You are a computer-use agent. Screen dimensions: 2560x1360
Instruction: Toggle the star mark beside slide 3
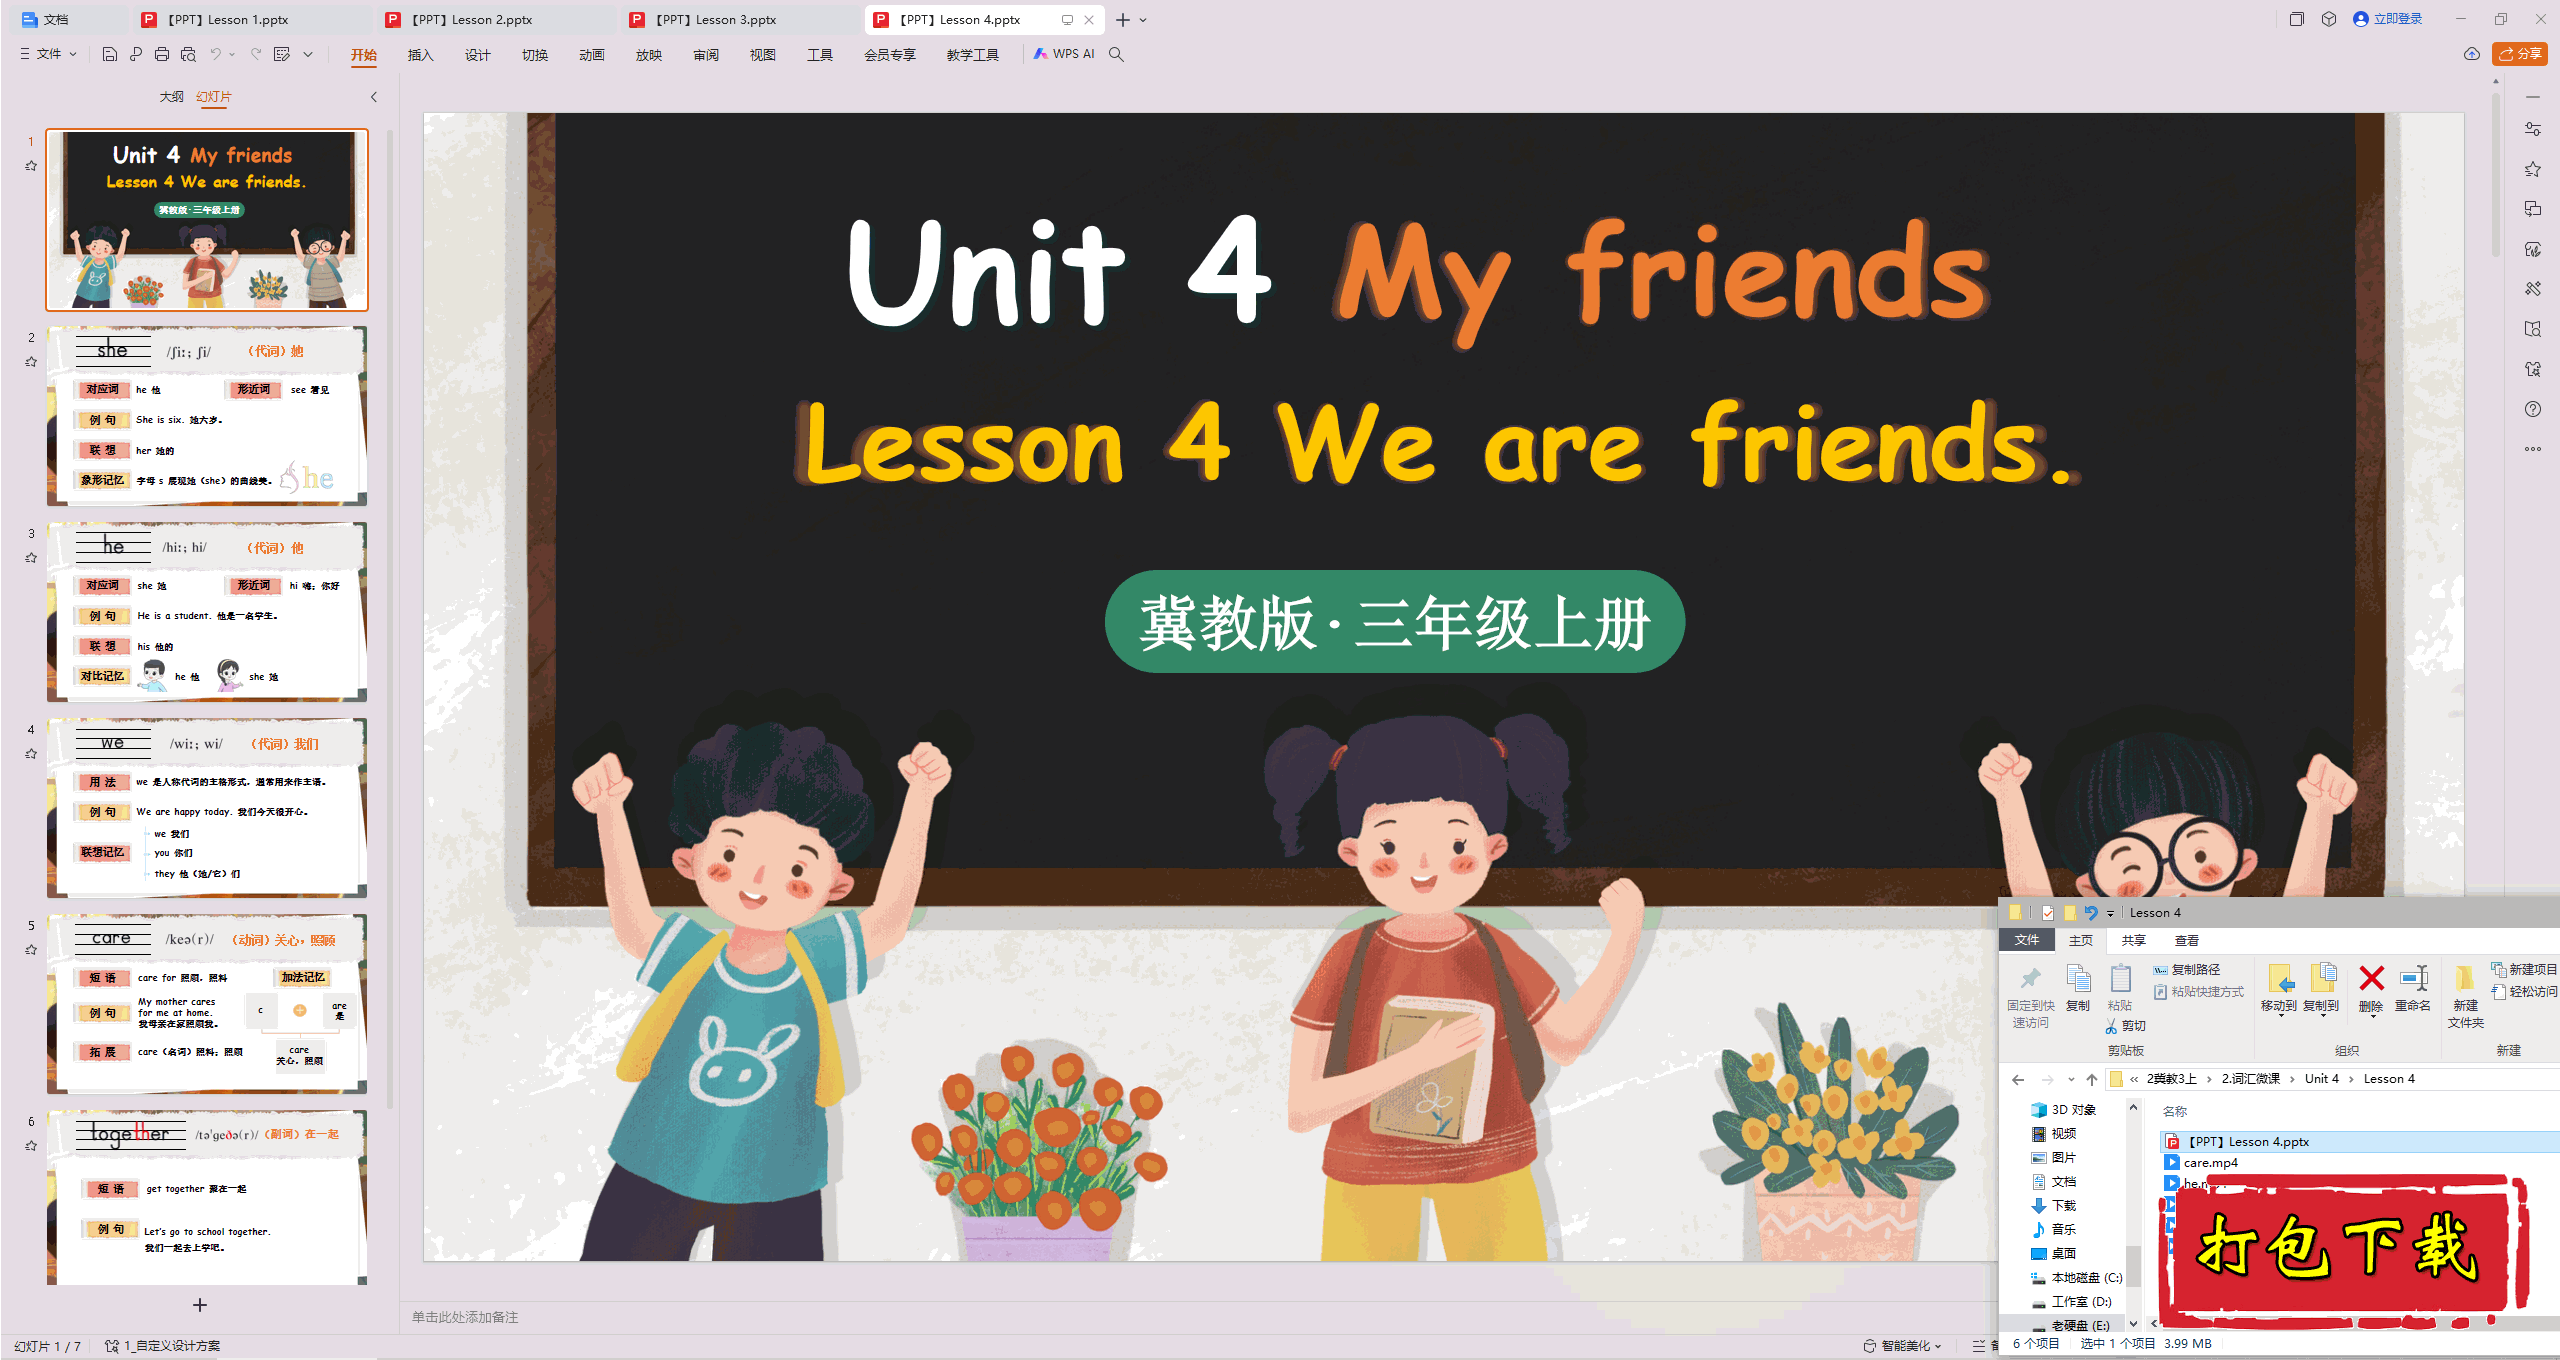31,558
